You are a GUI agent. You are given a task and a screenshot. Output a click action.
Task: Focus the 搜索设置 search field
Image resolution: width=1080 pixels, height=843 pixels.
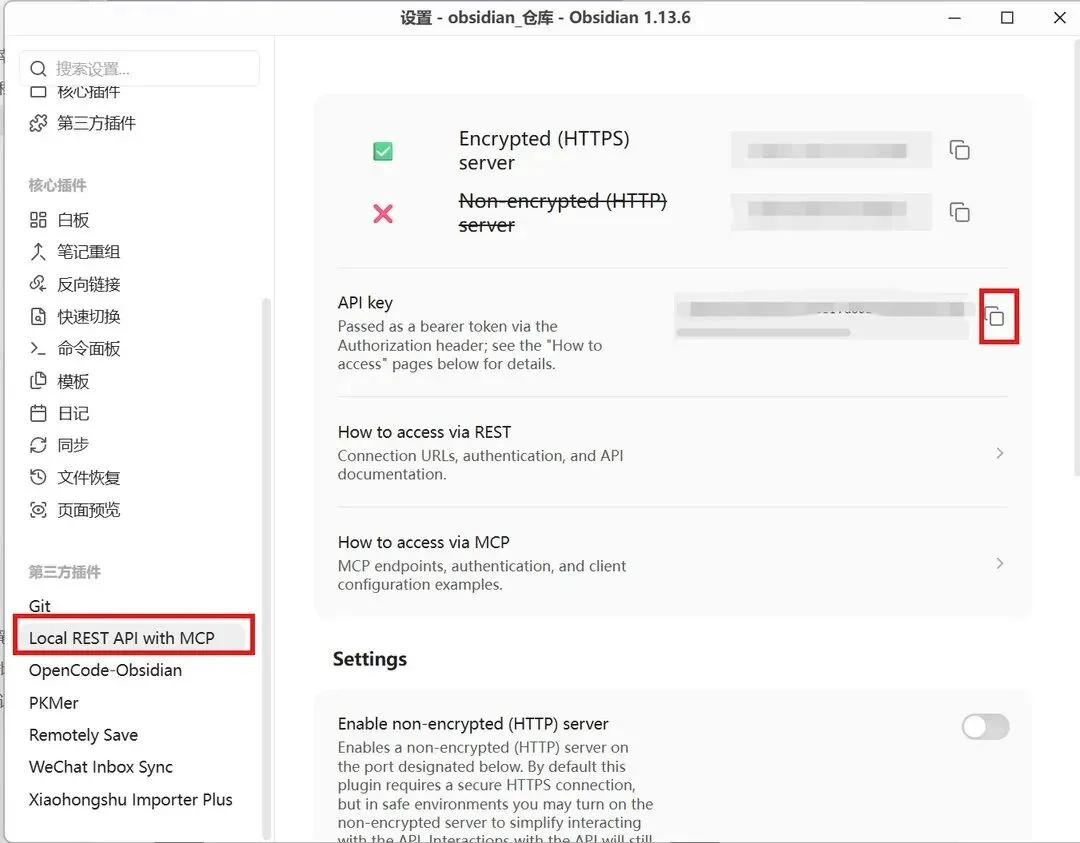(140, 68)
